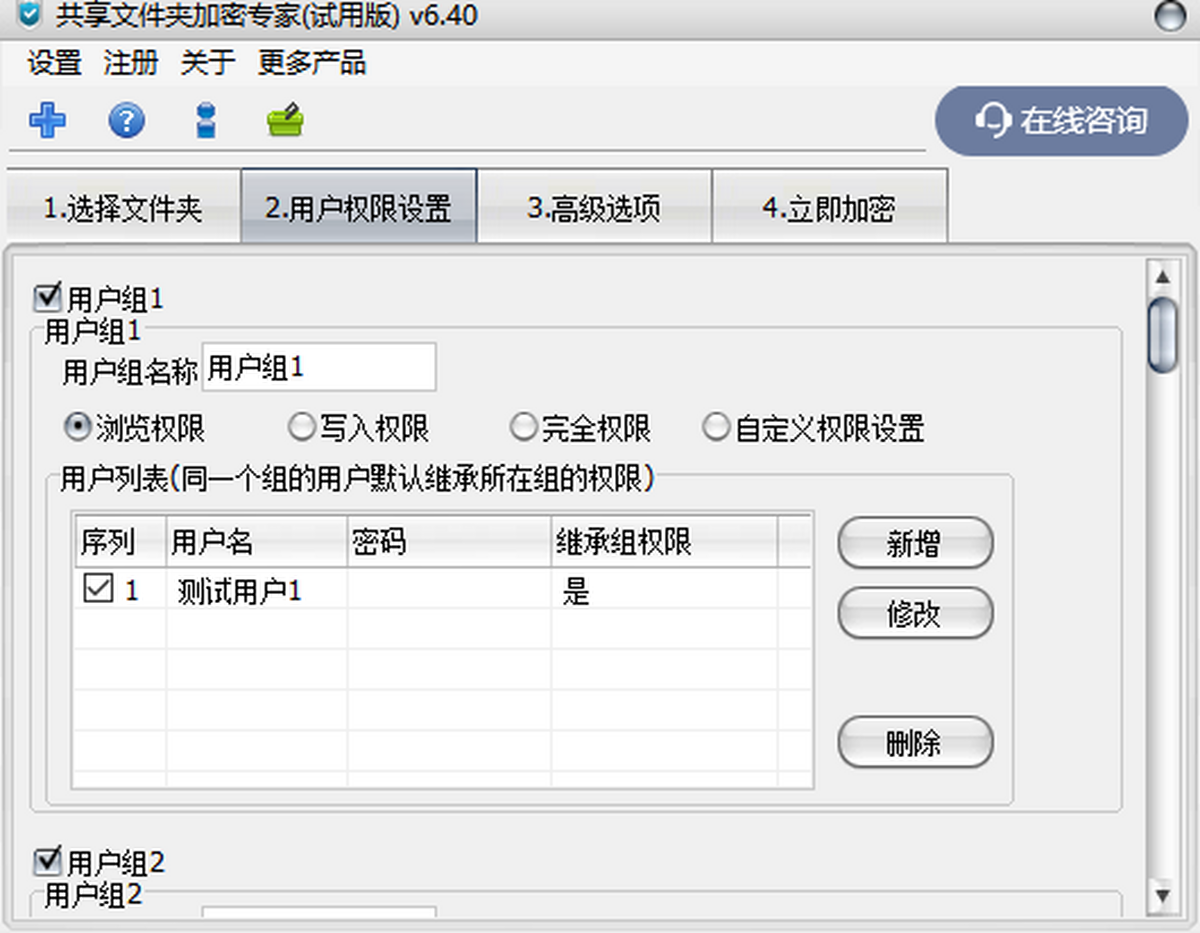This screenshot has width=1200, height=933.
Task: Choose 完全权限 radio option
Action: coord(523,429)
